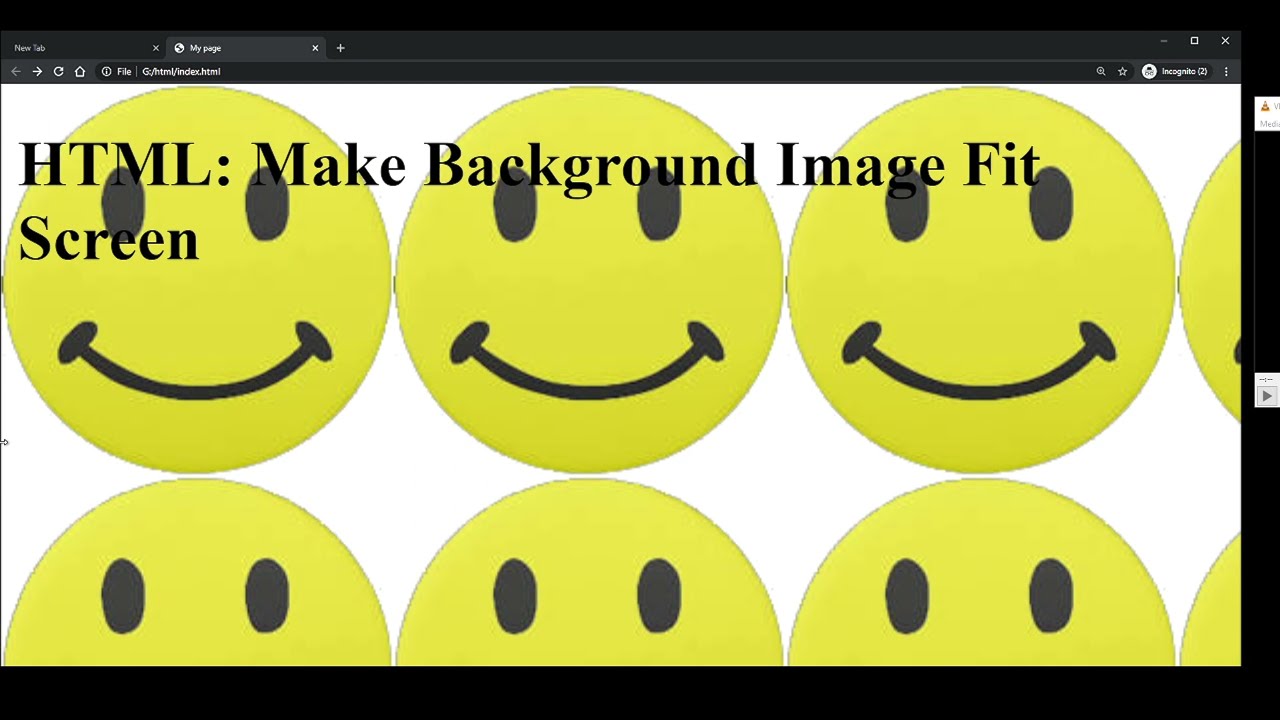
Task: Reload the index.html page
Action: click(x=58, y=72)
